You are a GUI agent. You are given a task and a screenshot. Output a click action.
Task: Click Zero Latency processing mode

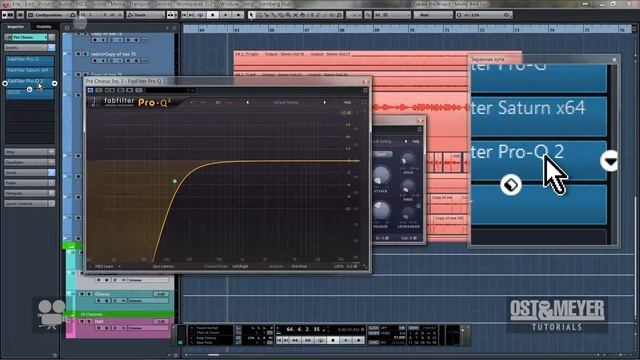[x=163, y=267]
